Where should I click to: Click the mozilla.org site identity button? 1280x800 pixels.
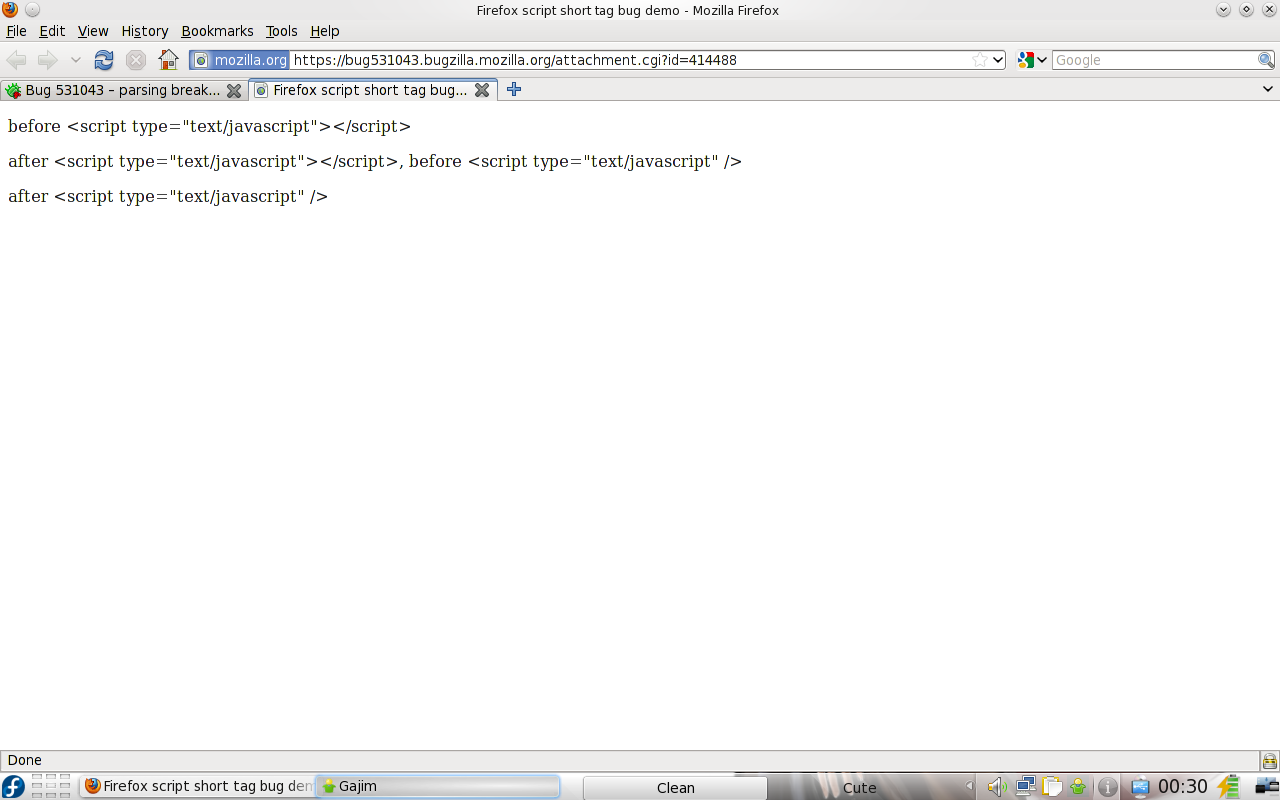click(x=240, y=60)
